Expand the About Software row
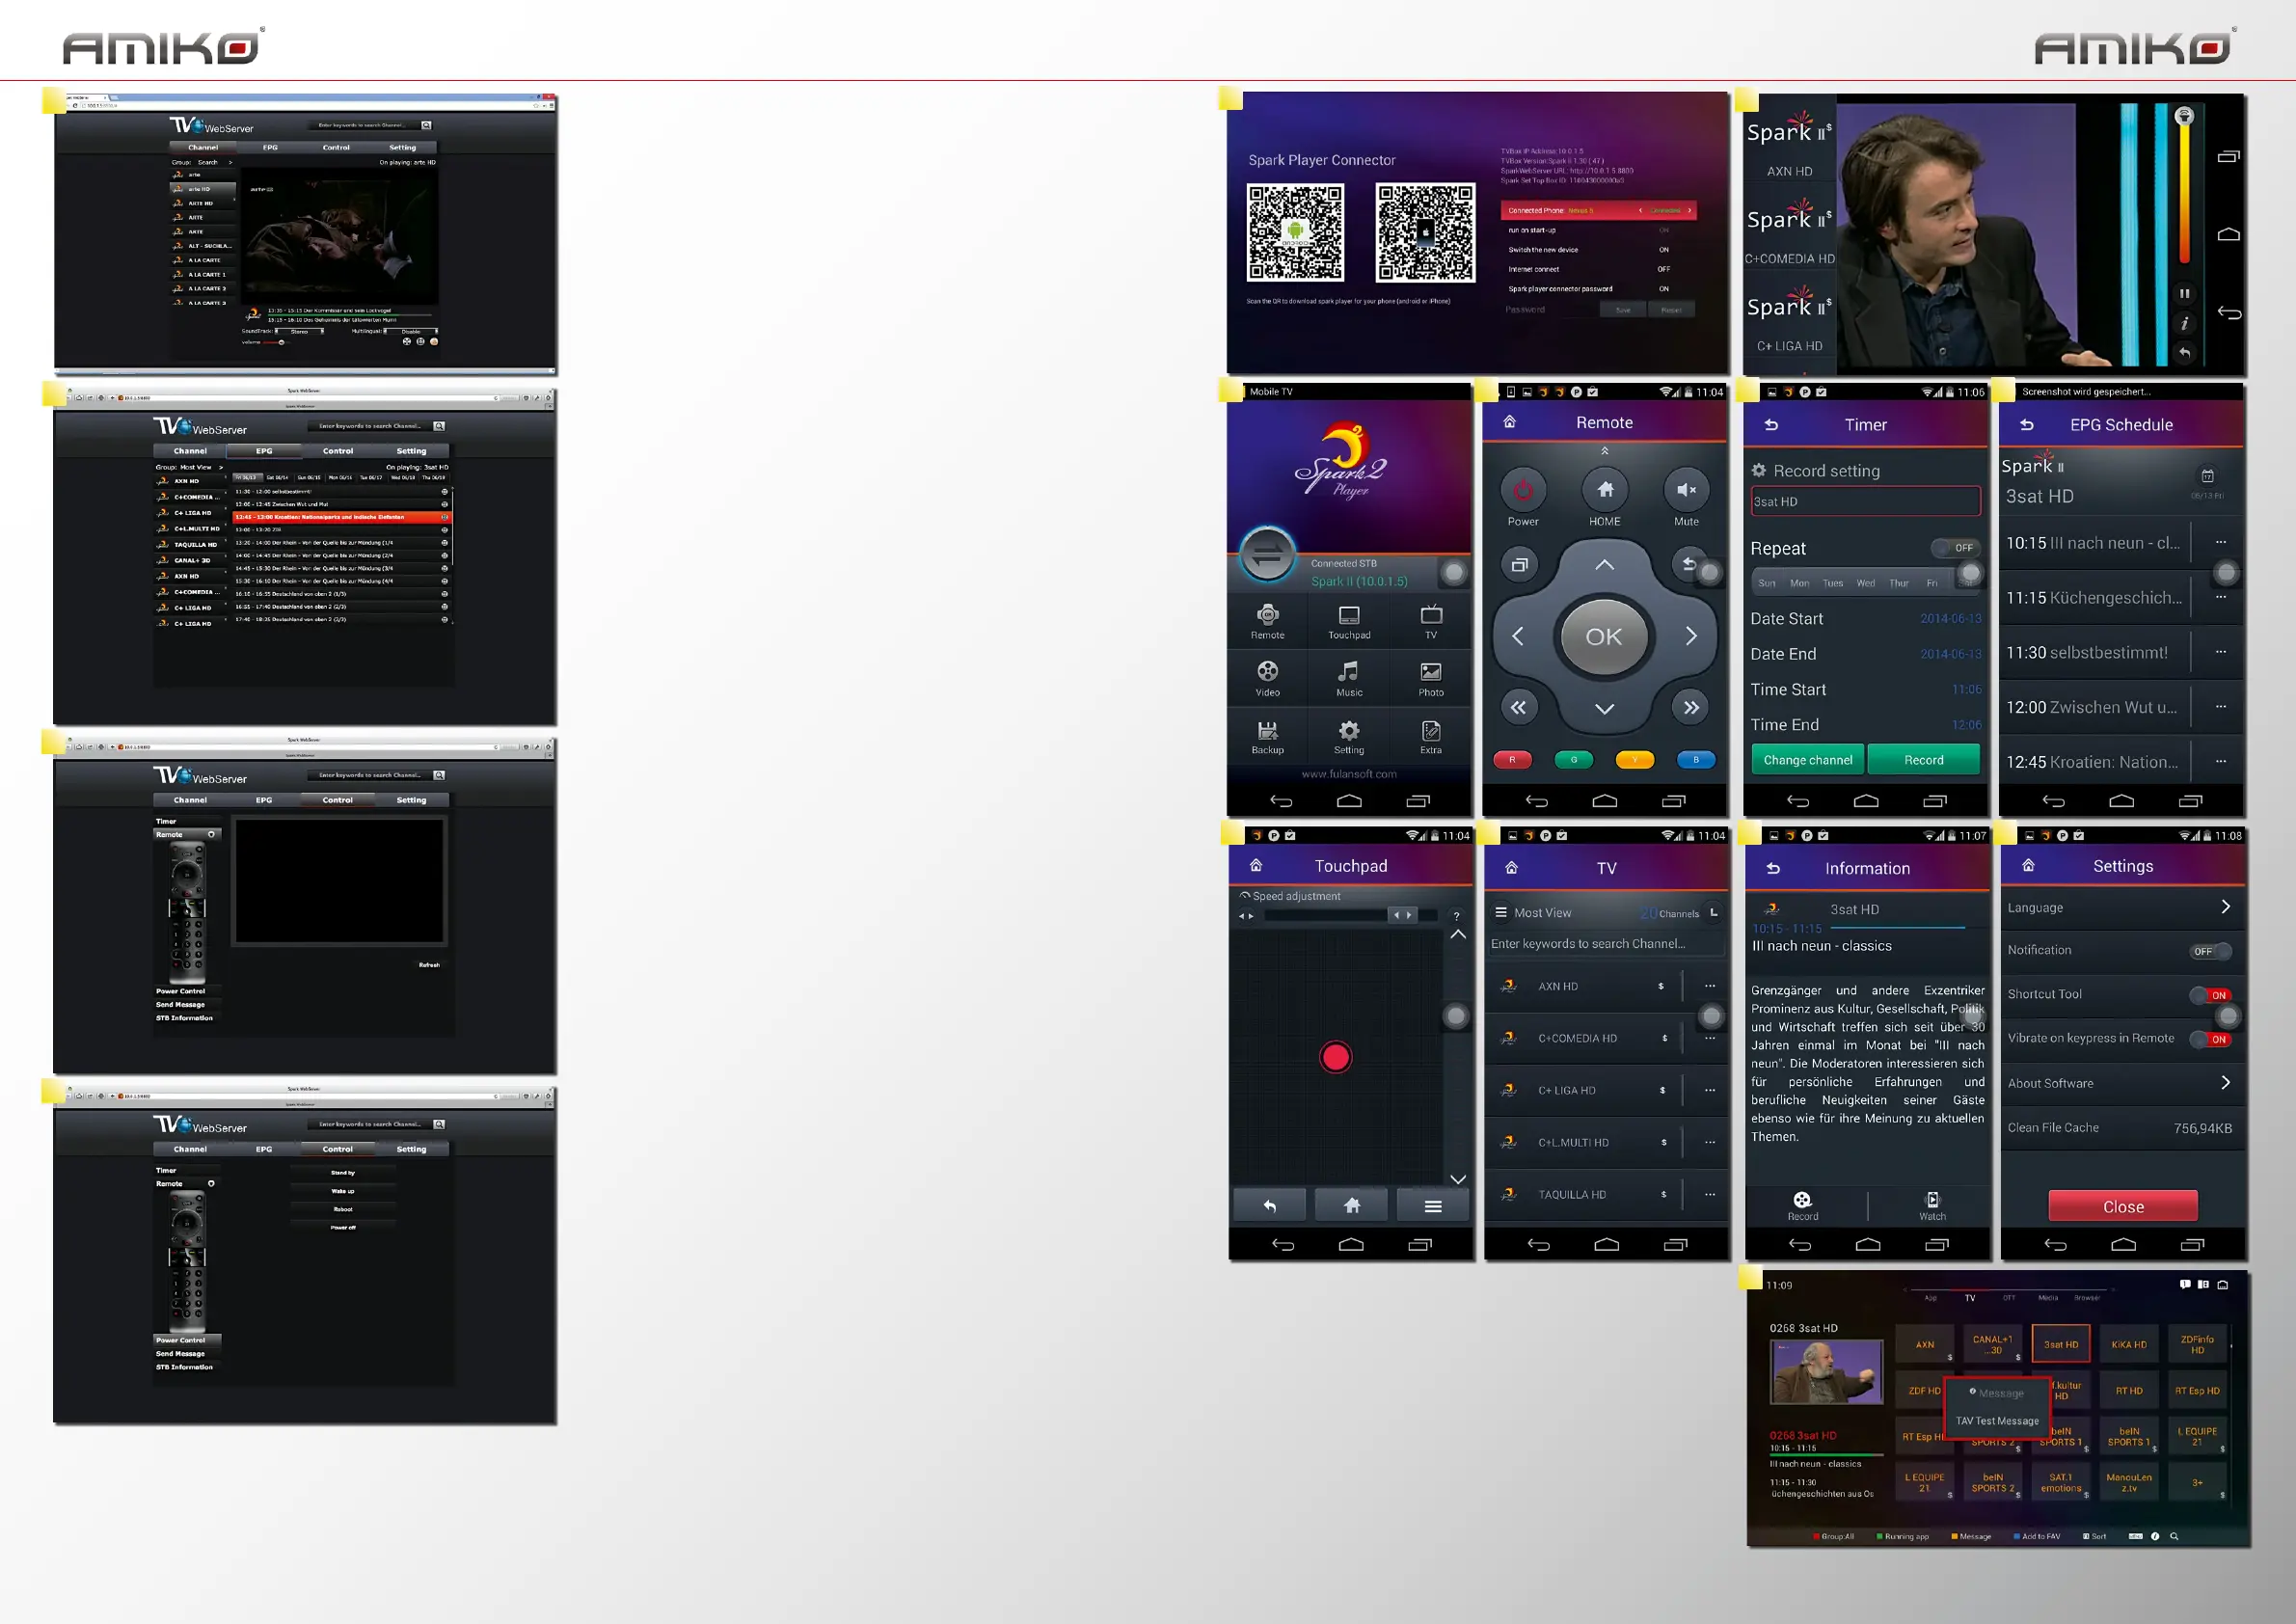This screenshot has width=2296, height=1624. click(x=2224, y=1083)
